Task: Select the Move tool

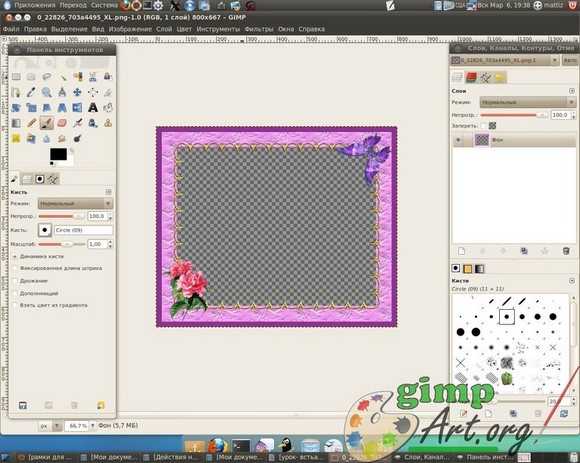Action: [77, 92]
